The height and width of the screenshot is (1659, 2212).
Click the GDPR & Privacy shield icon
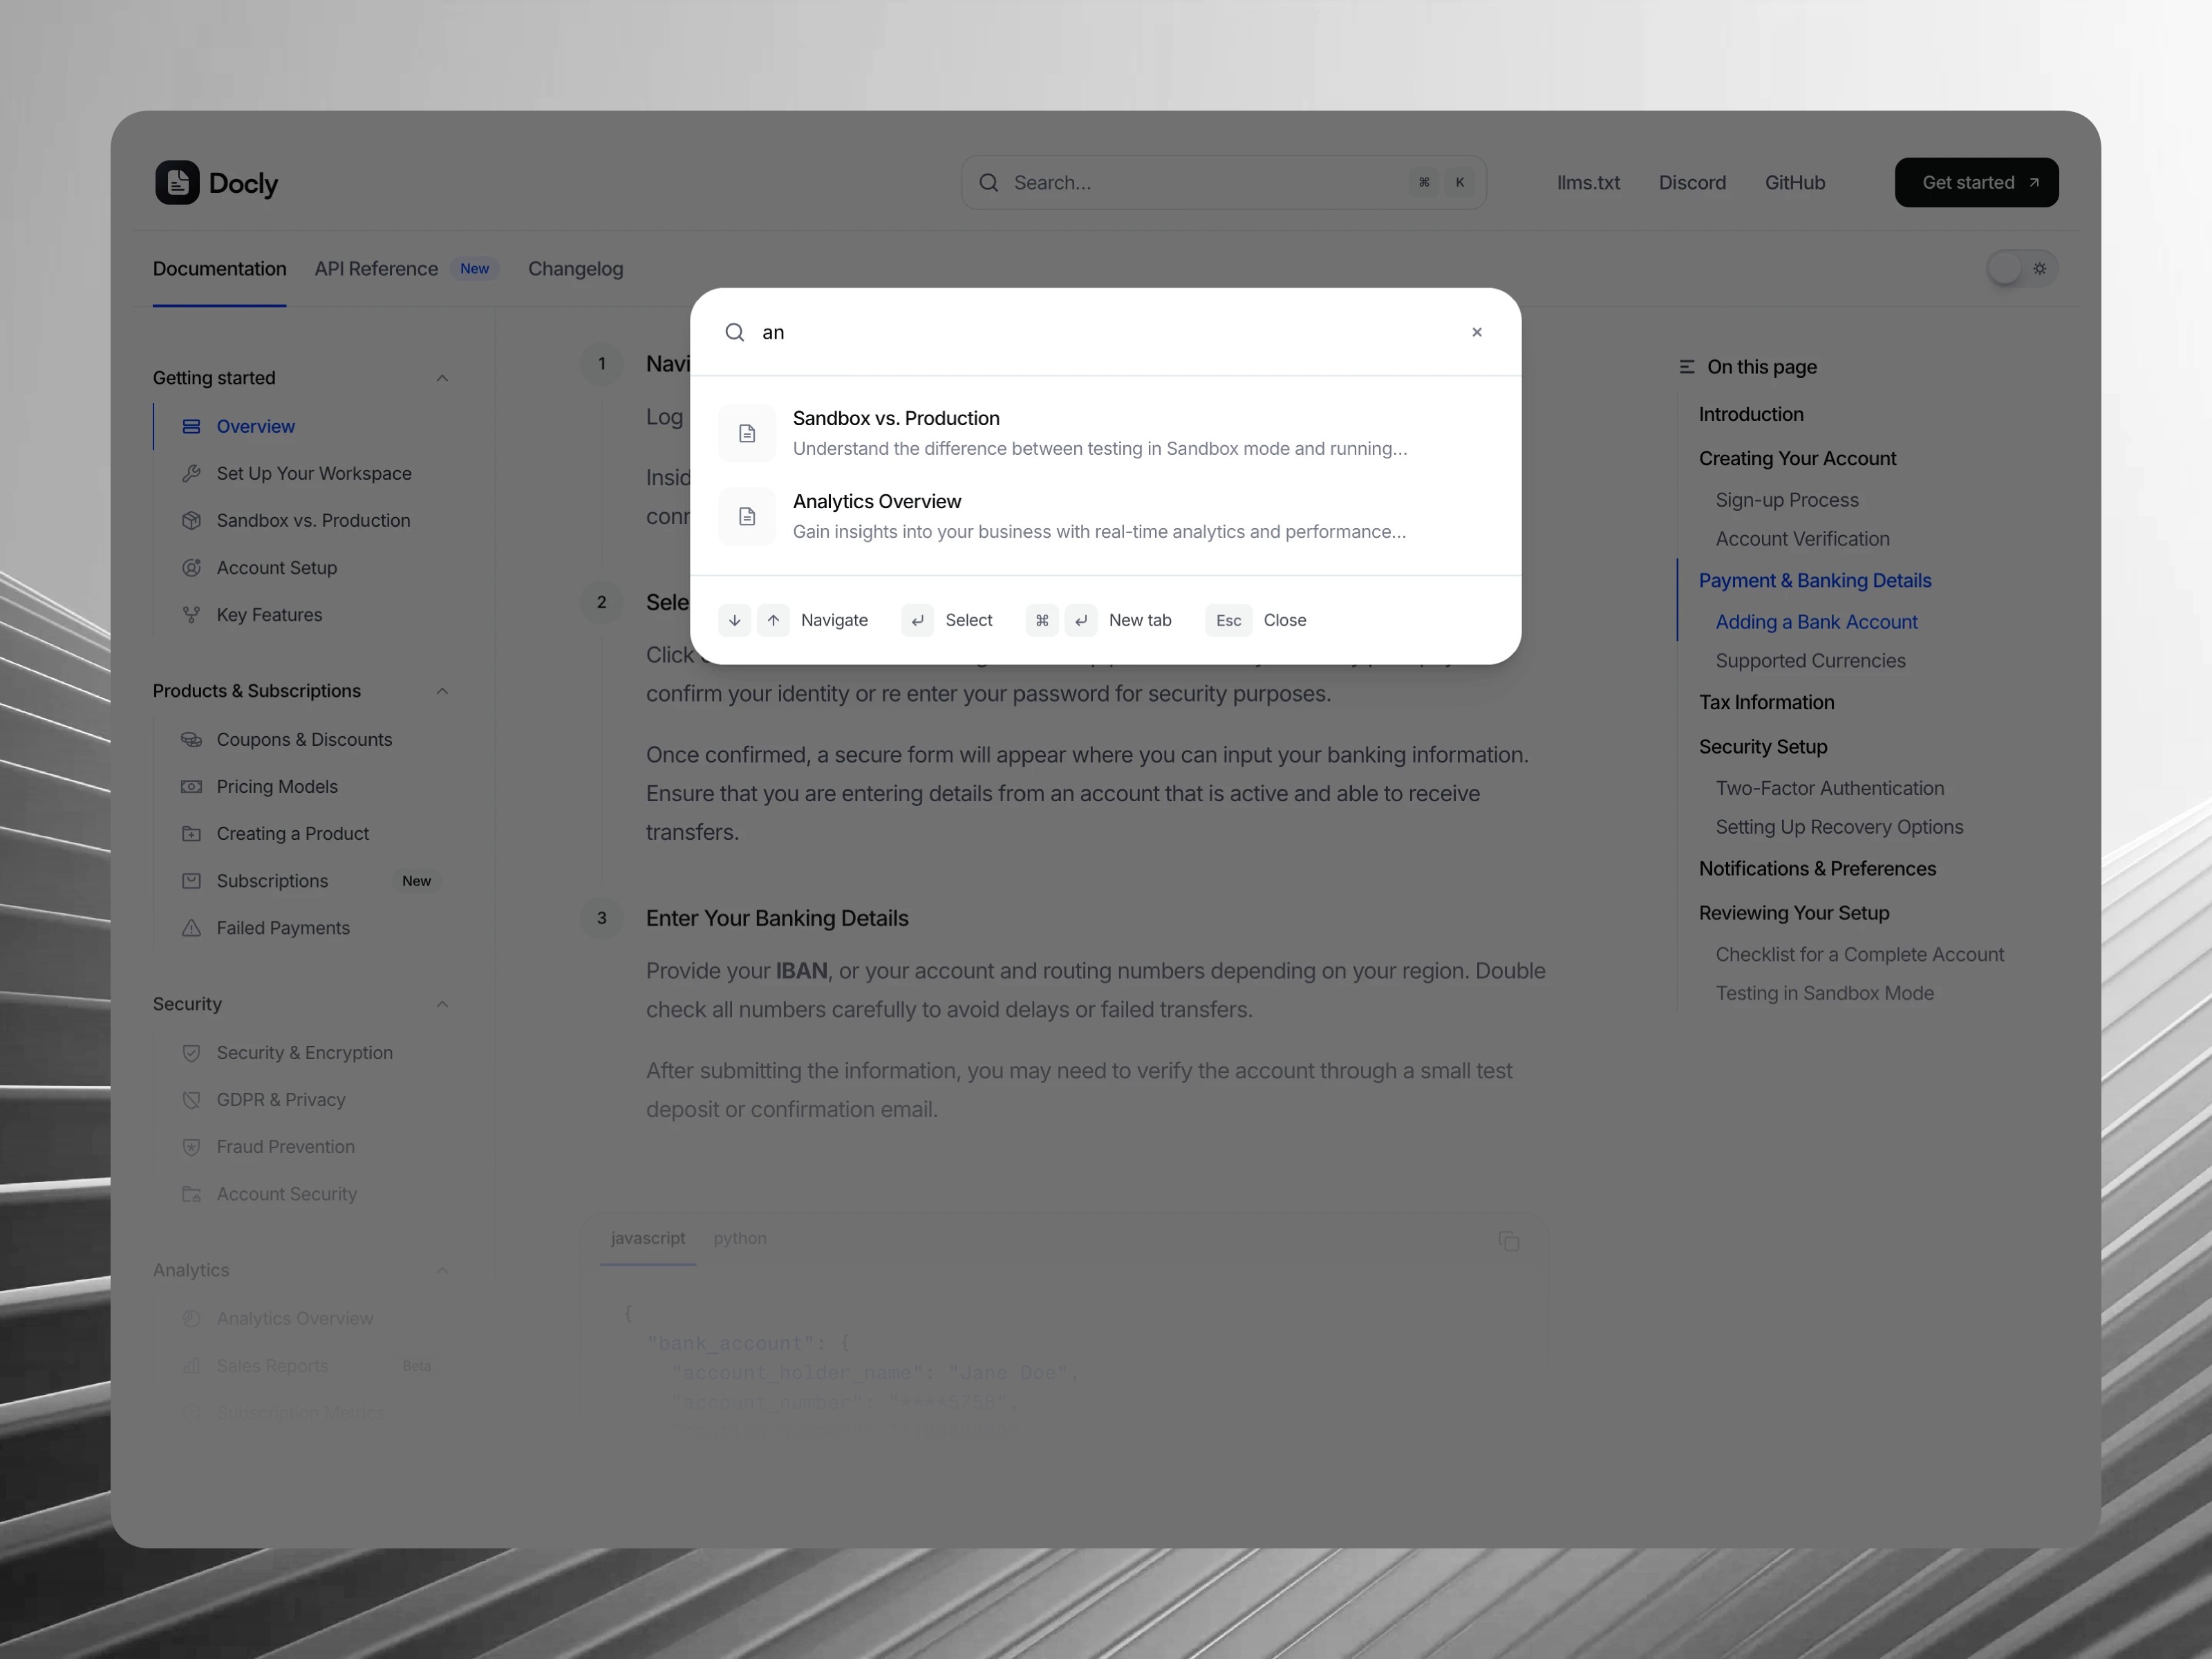(191, 1100)
